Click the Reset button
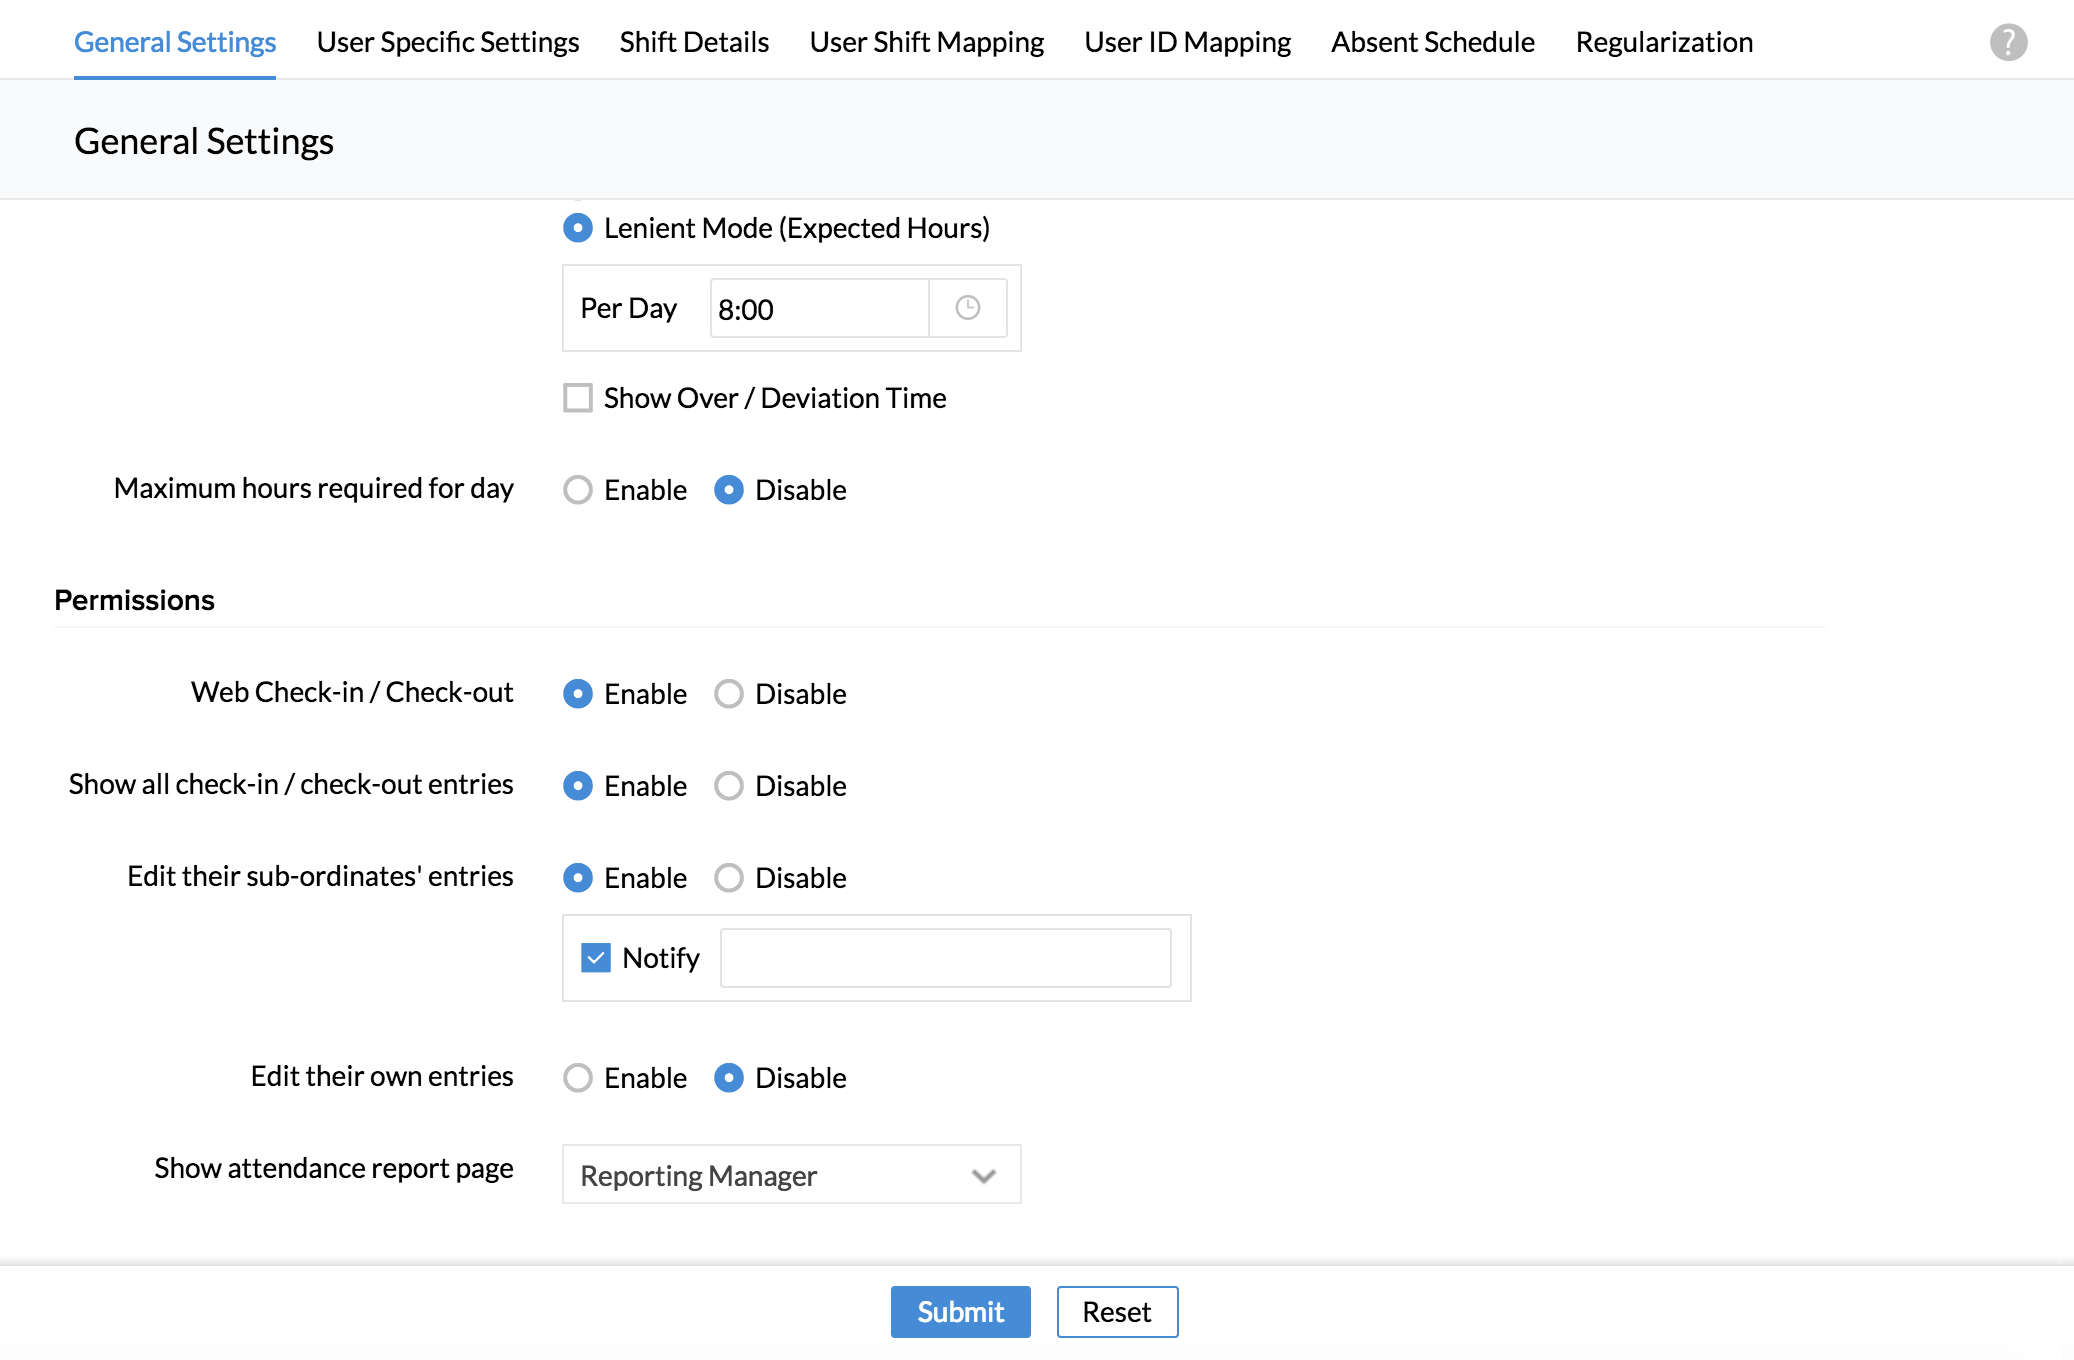 [1117, 1312]
